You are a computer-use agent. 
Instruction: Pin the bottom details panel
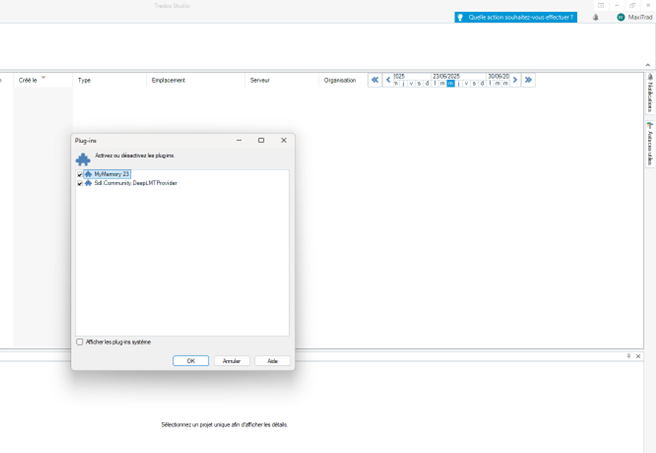[x=628, y=356]
